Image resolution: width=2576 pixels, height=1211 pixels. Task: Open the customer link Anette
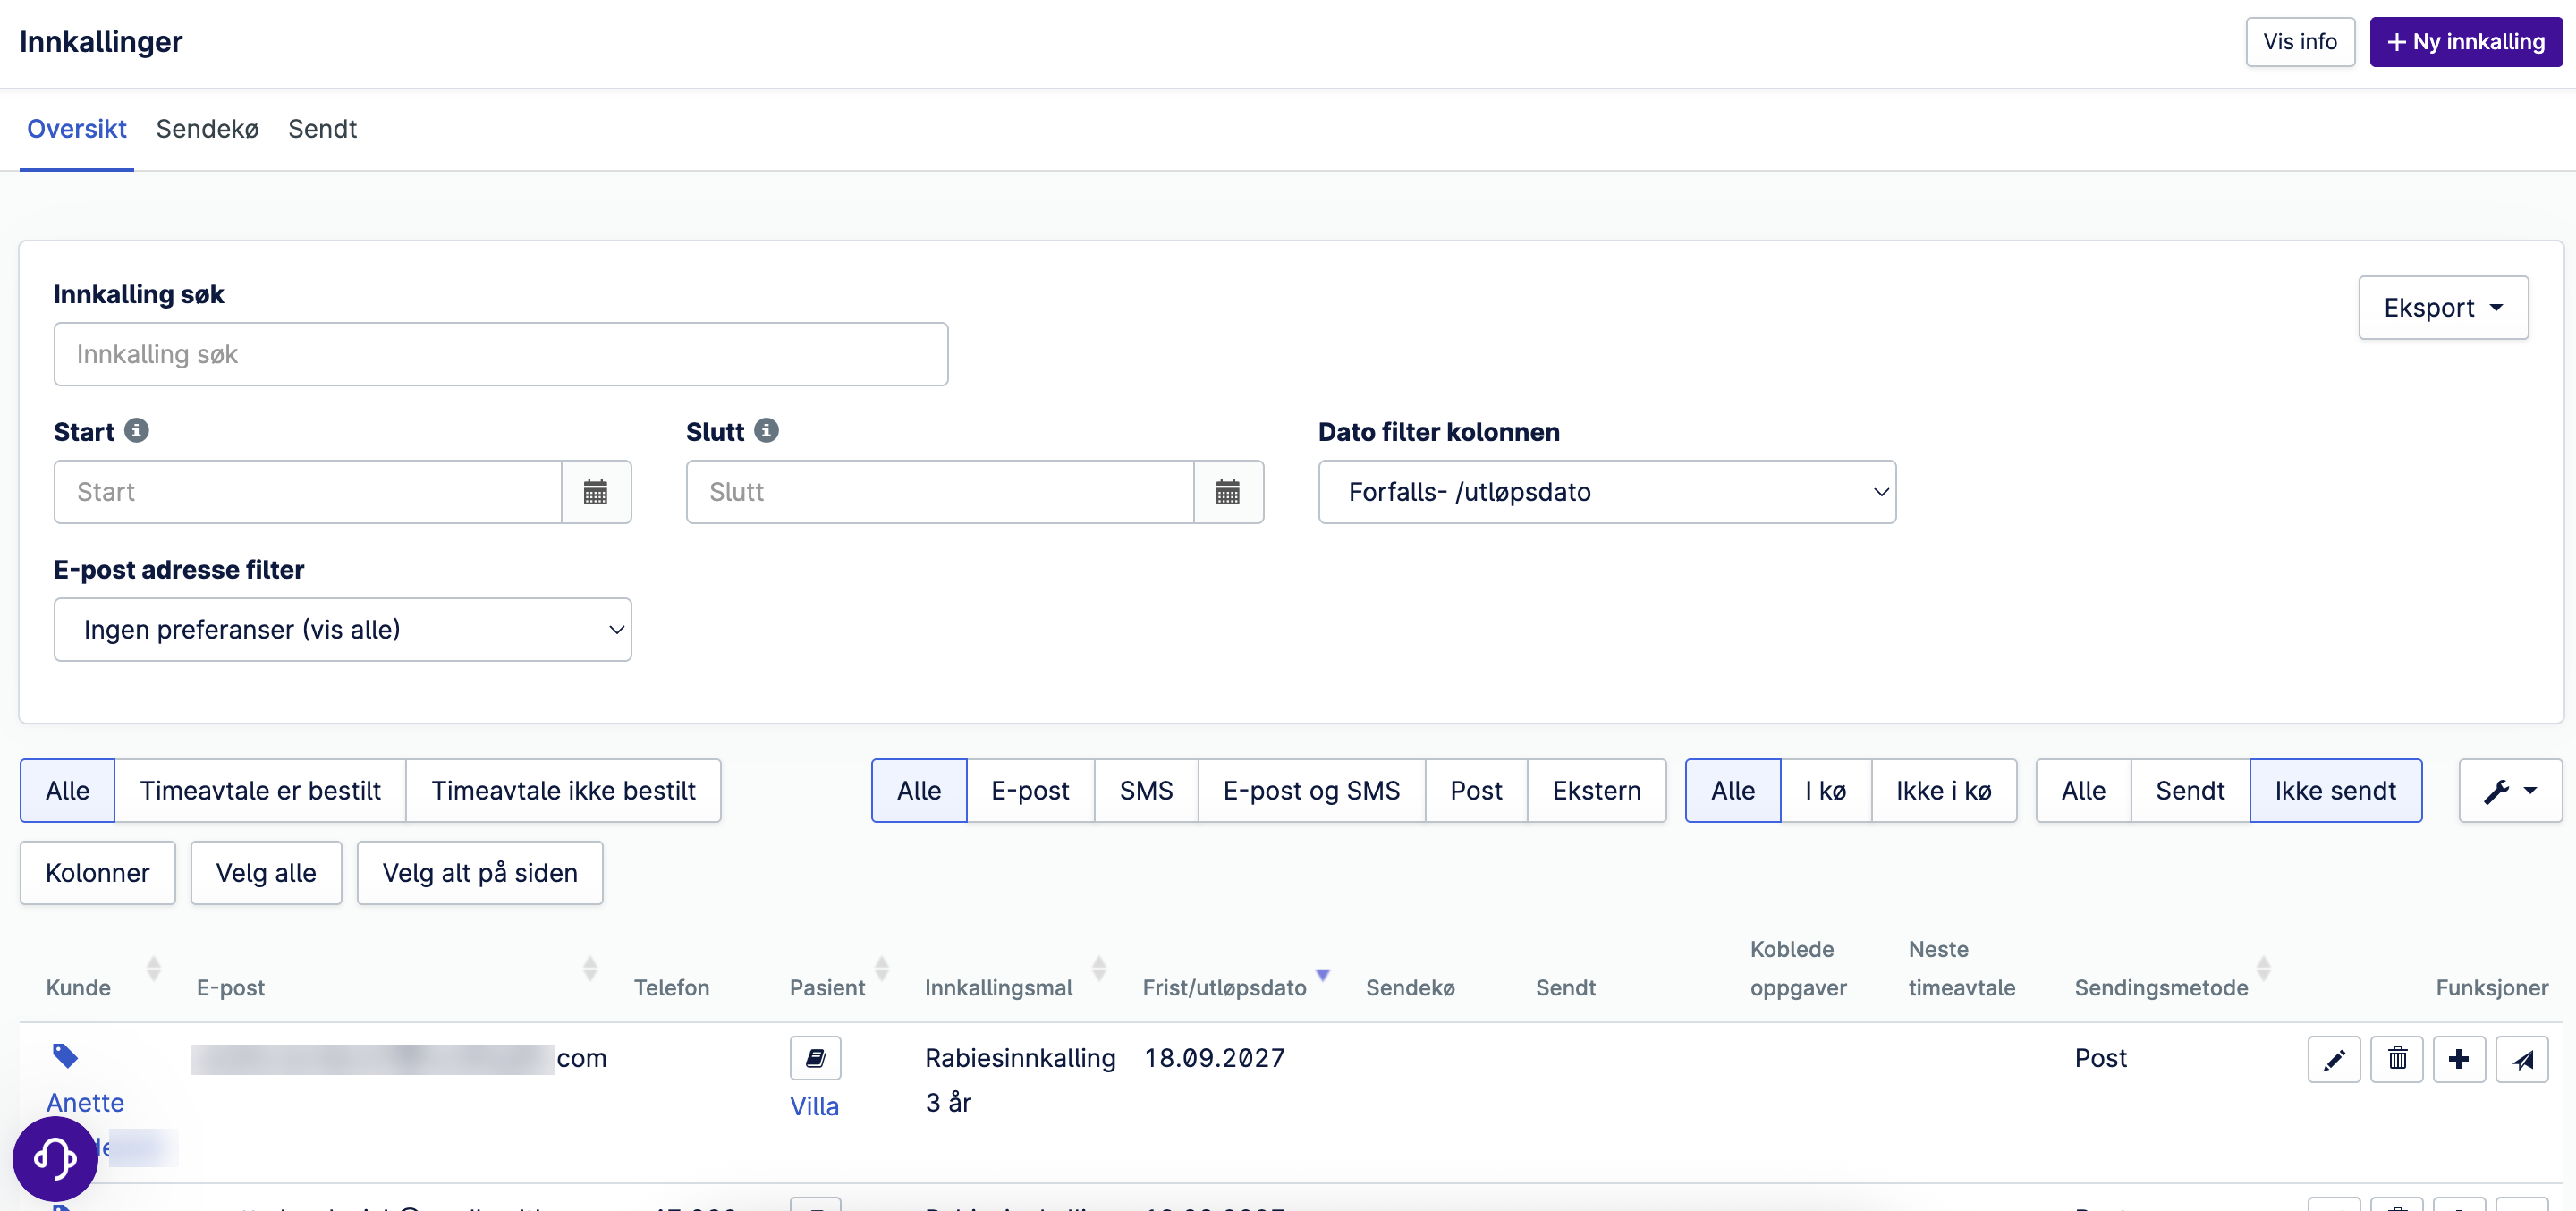(85, 1103)
